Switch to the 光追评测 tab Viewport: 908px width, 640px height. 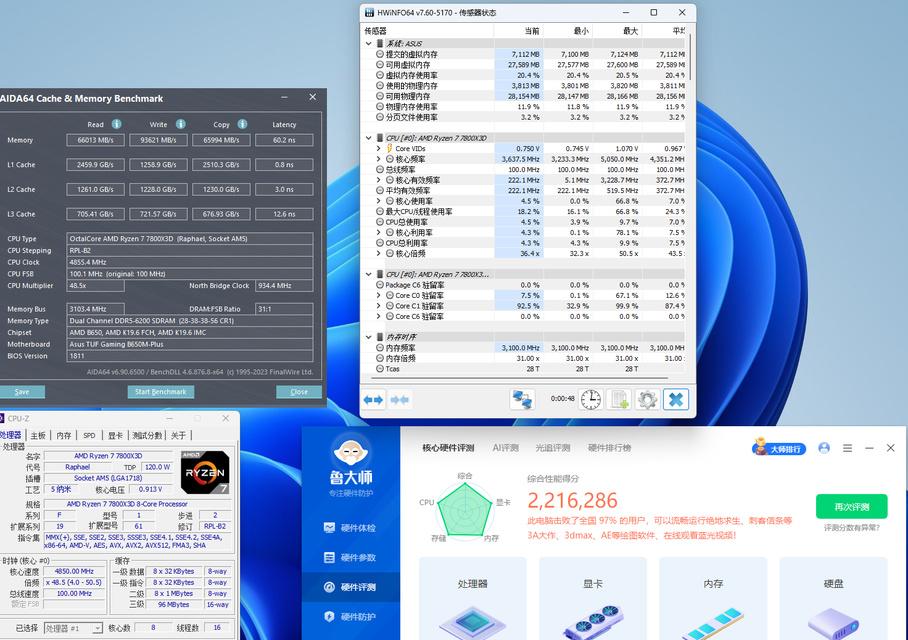point(552,448)
